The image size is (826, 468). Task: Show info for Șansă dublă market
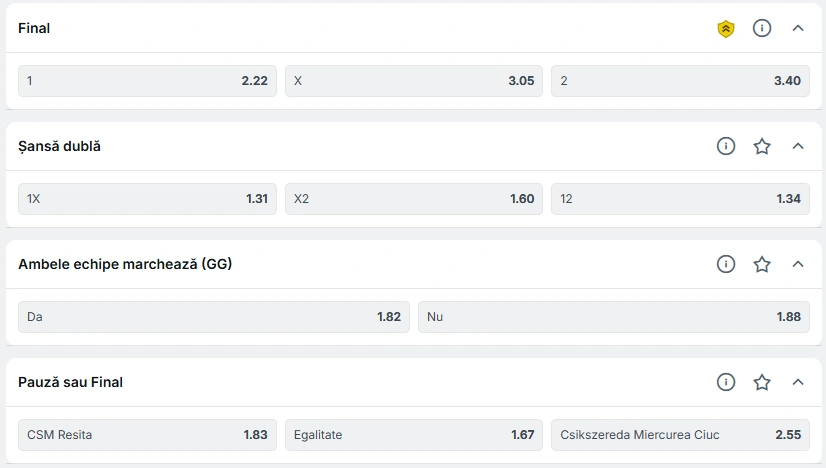[726, 146]
